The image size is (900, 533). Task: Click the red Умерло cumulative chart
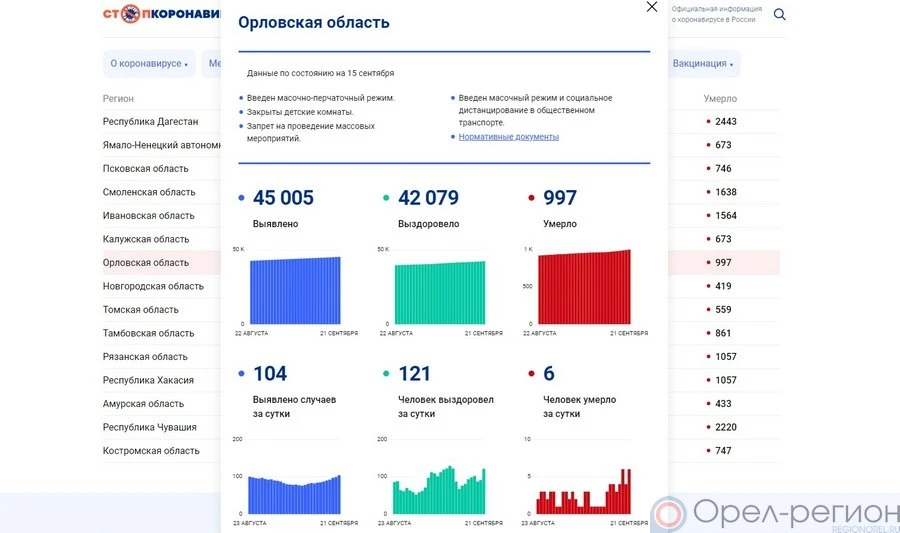pyautogui.click(x=584, y=288)
